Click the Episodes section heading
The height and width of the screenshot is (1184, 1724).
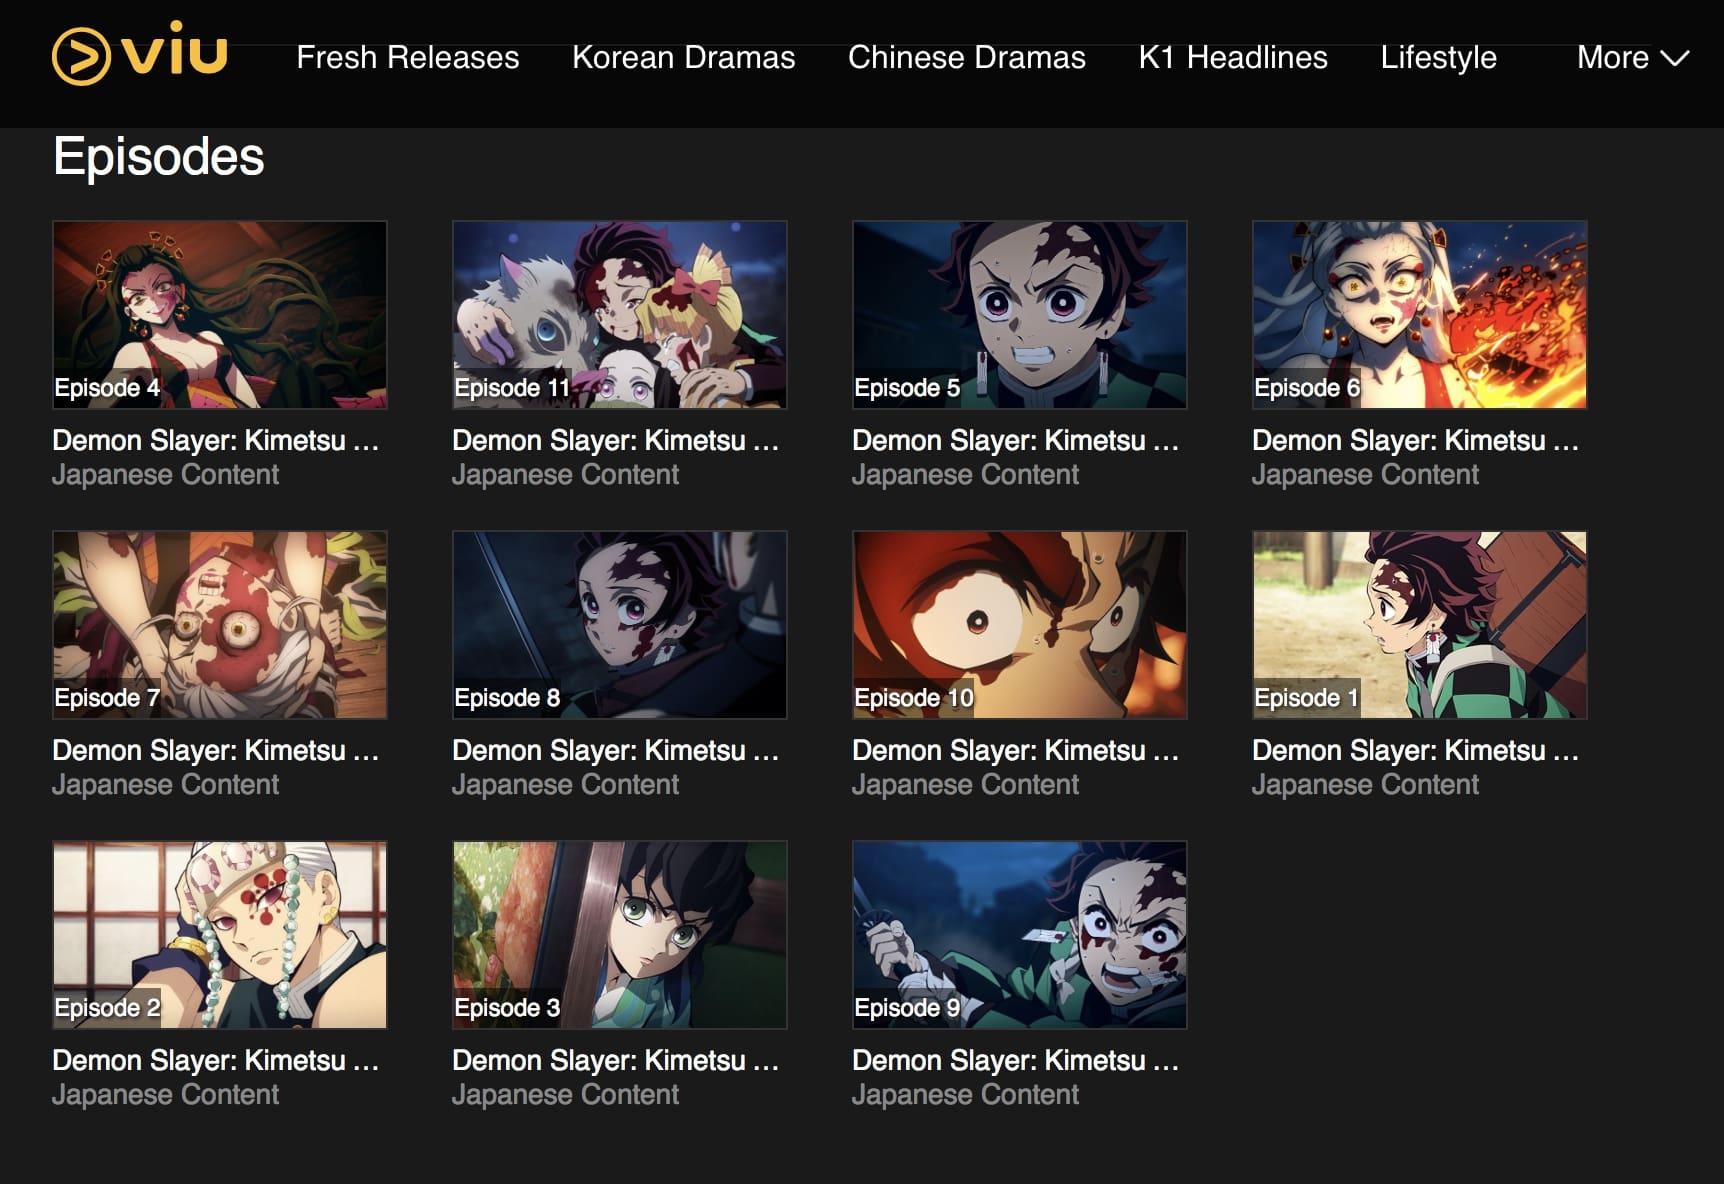pyautogui.click(x=158, y=155)
